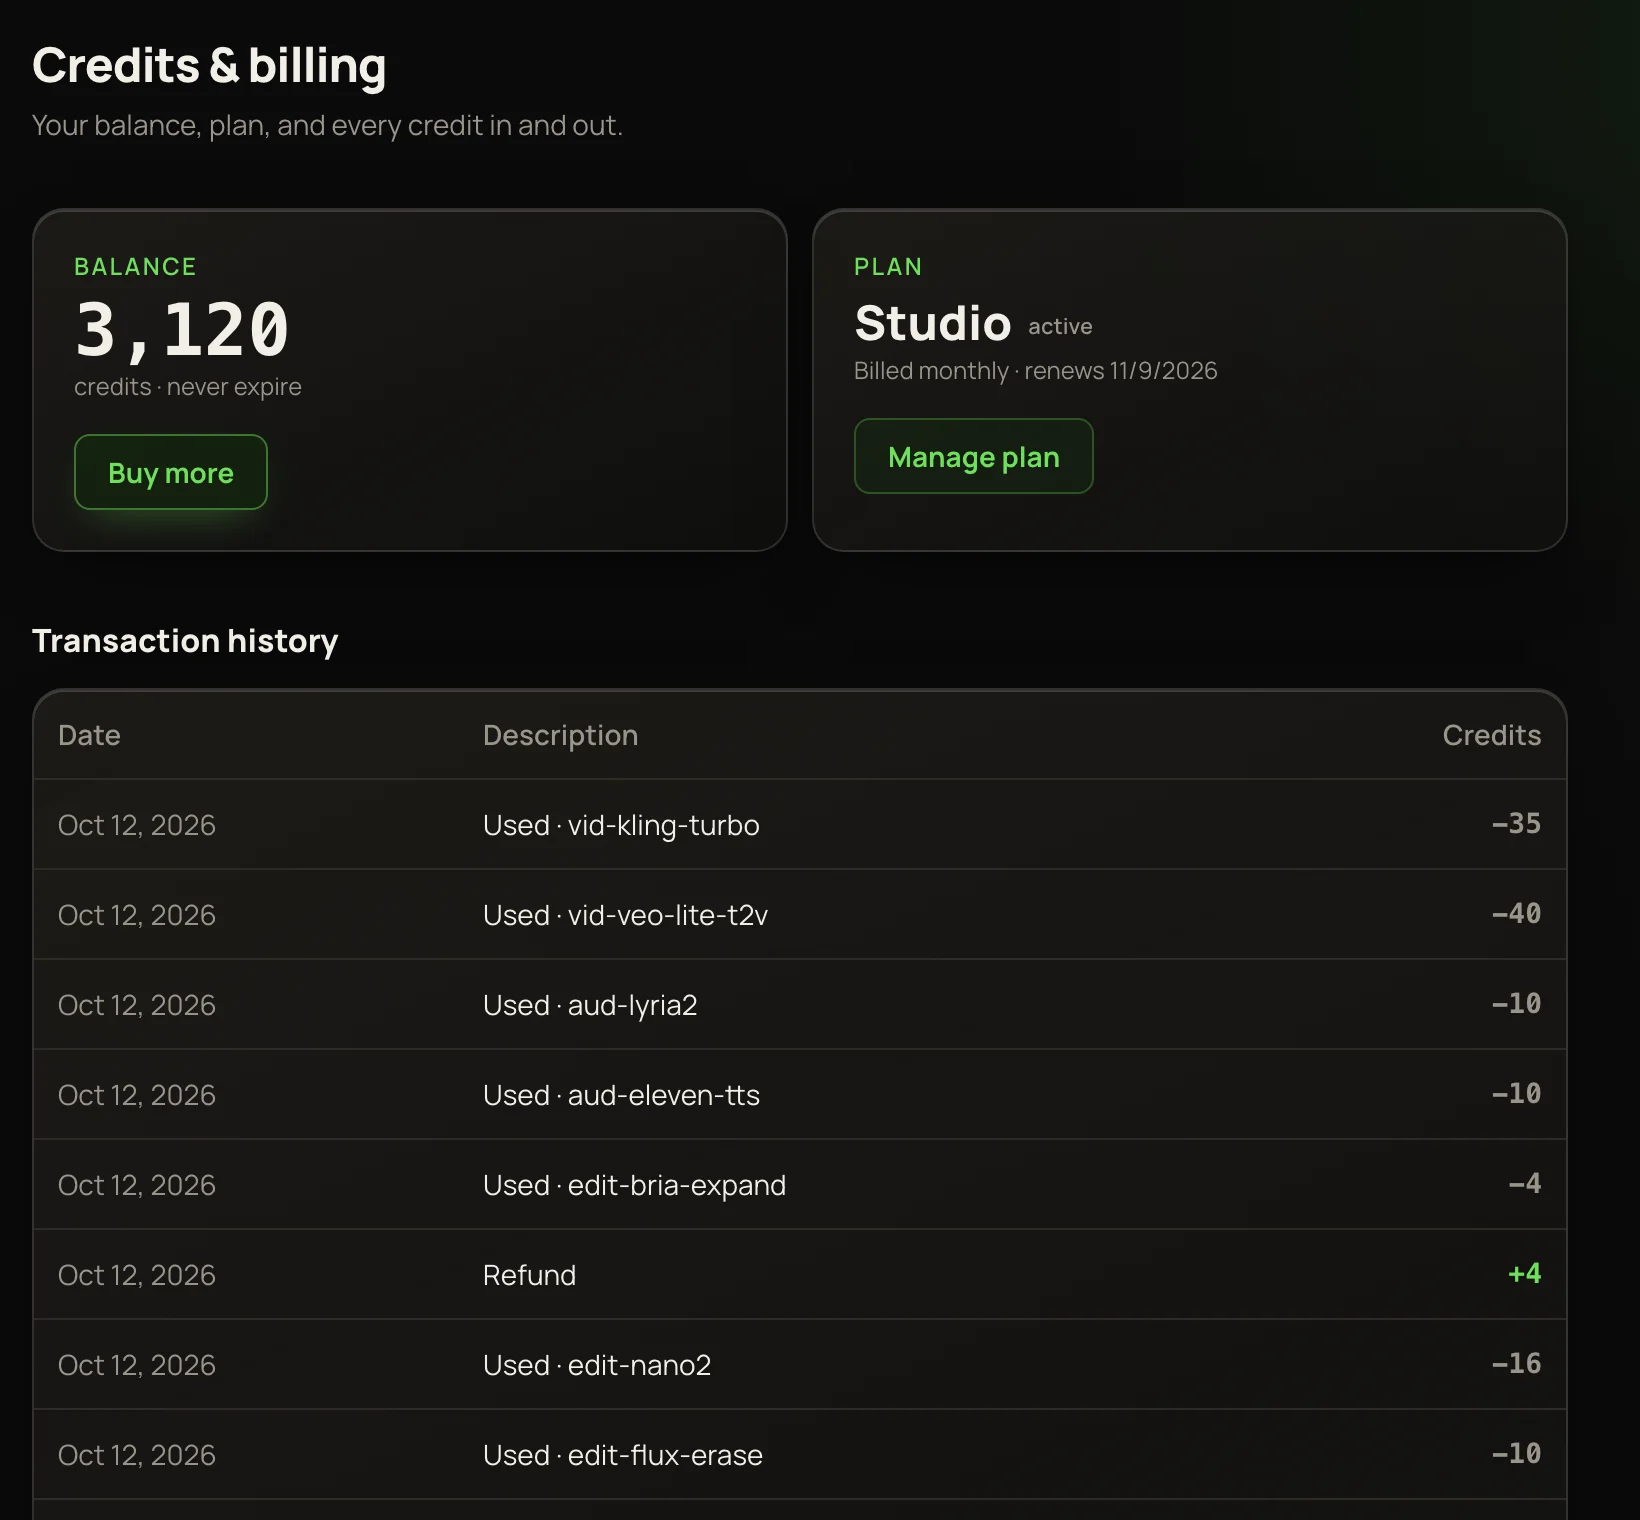Click the date in the vid-kling-turbo row
The width and height of the screenshot is (1640, 1520).
click(137, 825)
